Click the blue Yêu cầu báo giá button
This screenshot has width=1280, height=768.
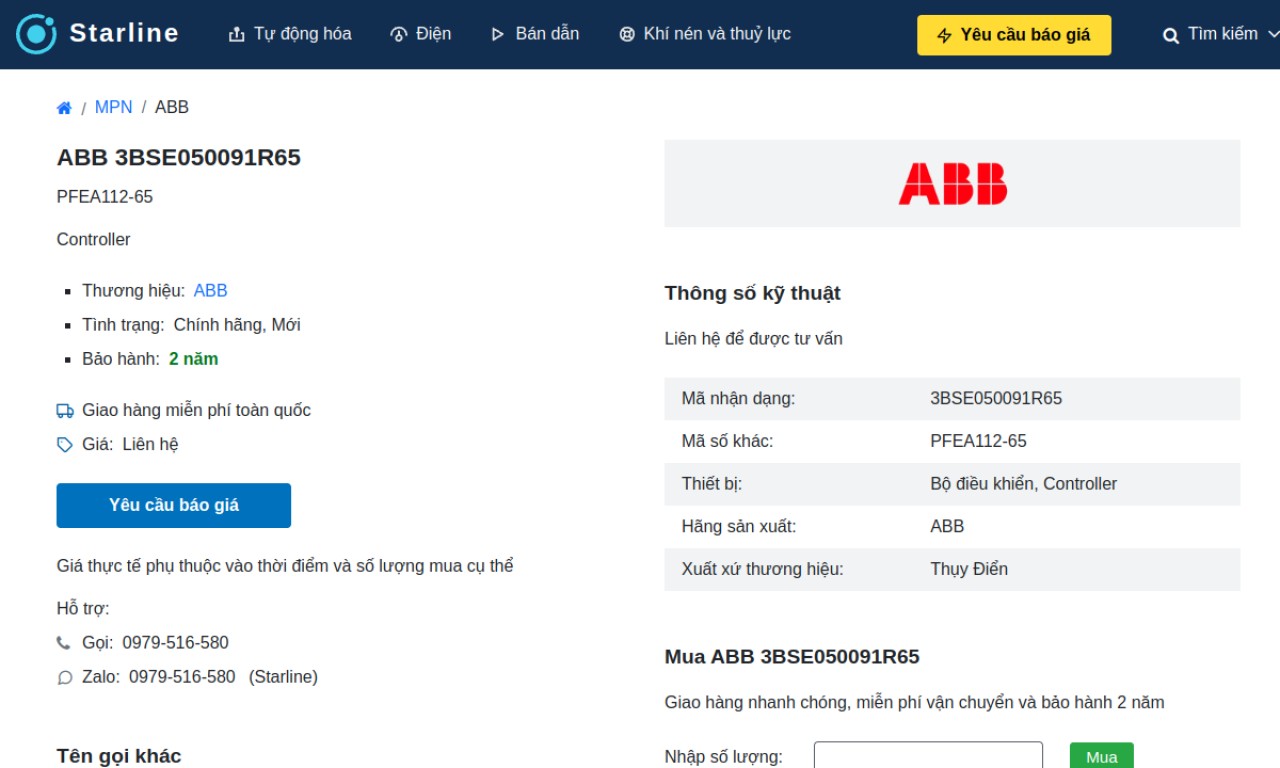(174, 505)
